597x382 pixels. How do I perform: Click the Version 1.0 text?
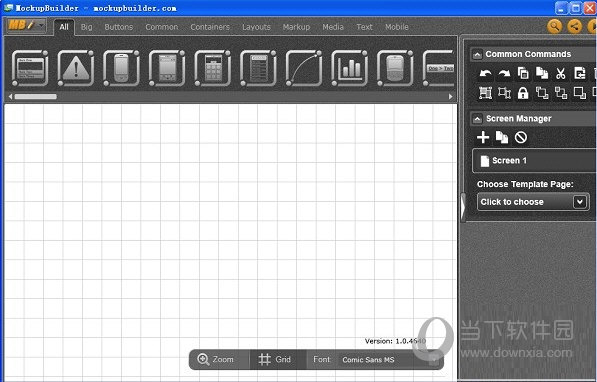pos(395,341)
